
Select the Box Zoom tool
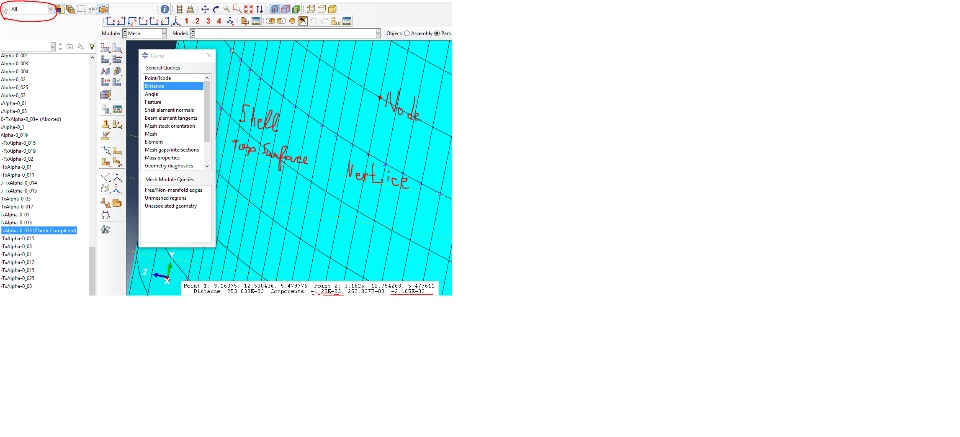(x=237, y=9)
